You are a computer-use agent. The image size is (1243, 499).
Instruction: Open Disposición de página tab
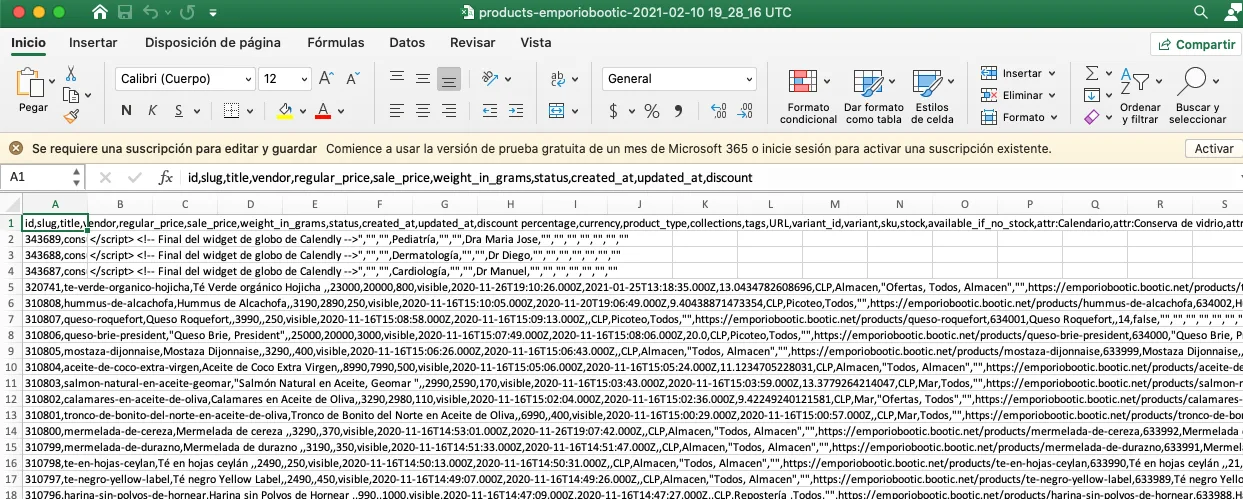[x=212, y=43]
